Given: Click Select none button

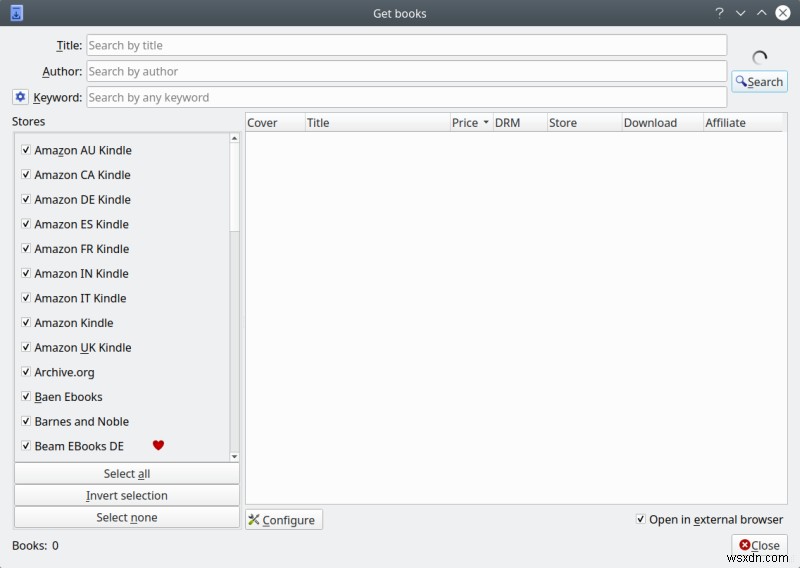Looking at the screenshot, I should click(127, 517).
